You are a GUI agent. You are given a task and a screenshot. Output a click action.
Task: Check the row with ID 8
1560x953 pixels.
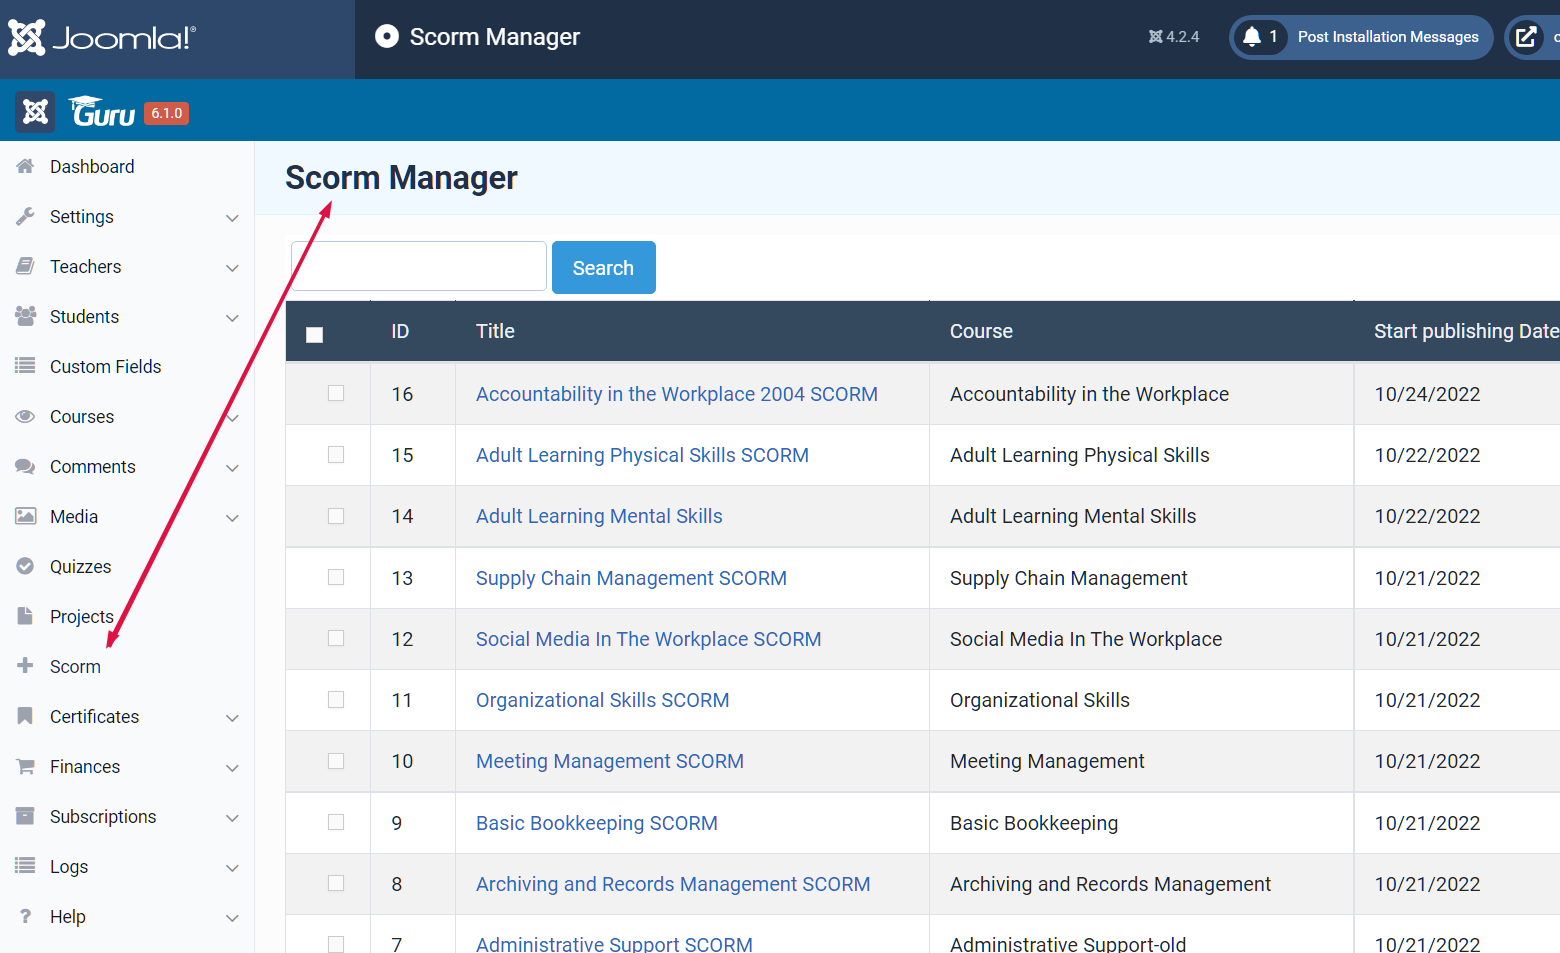[336, 883]
